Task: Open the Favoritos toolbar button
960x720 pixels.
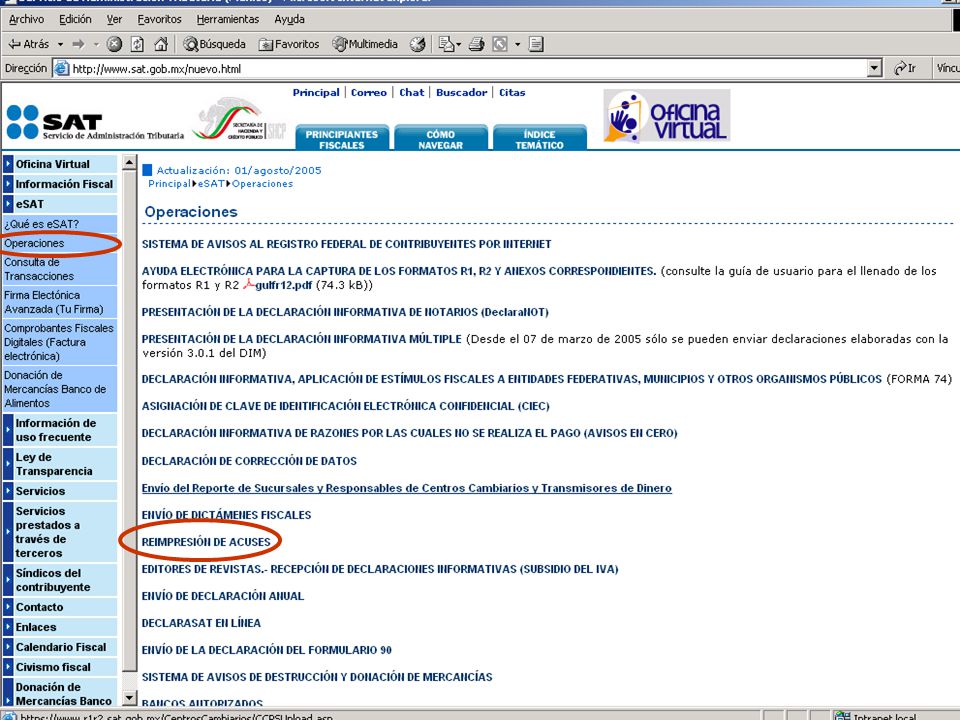Action: [x=289, y=44]
